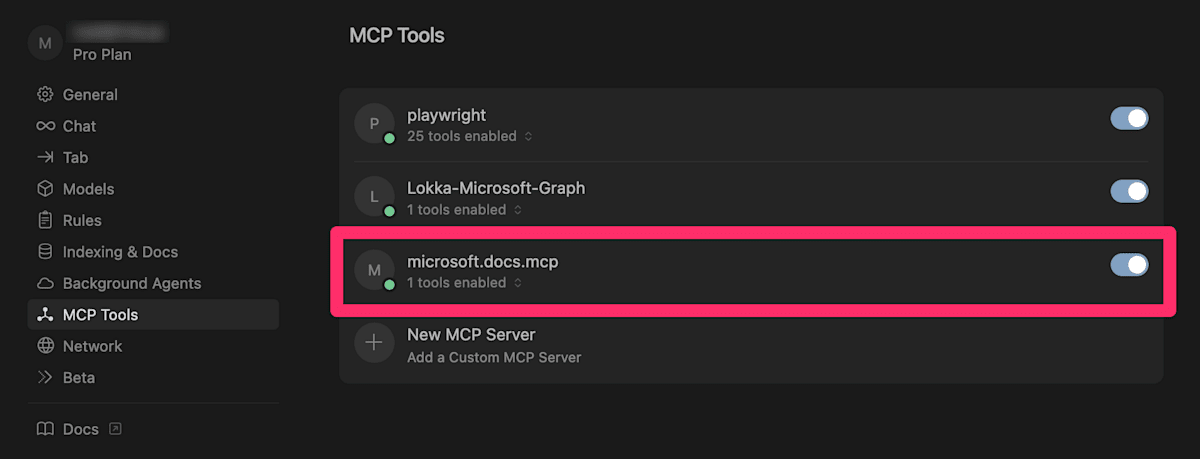Open Indexing & Docs database icon
The width and height of the screenshot is (1200, 459).
(x=45, y=252)
